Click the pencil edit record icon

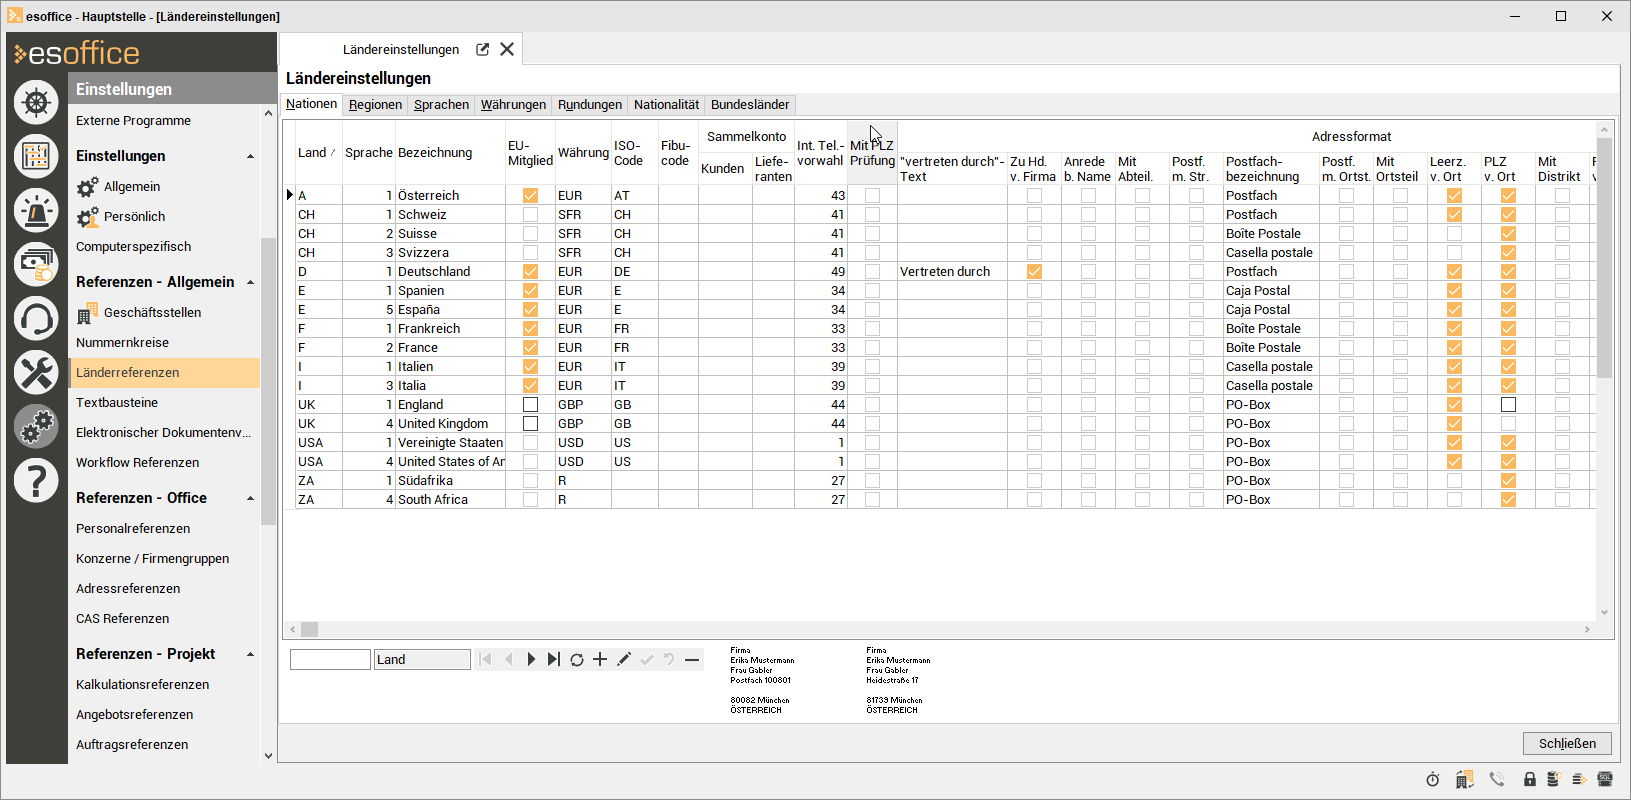click(624, 659)
